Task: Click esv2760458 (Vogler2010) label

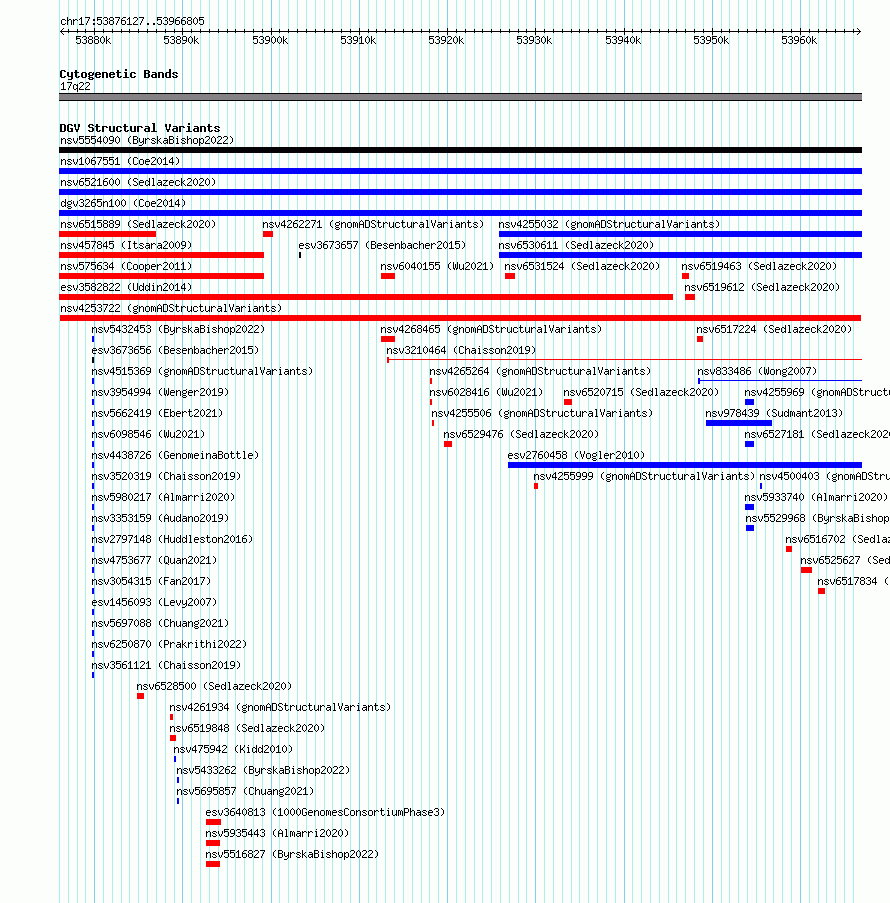Action: tap(576, 456)
